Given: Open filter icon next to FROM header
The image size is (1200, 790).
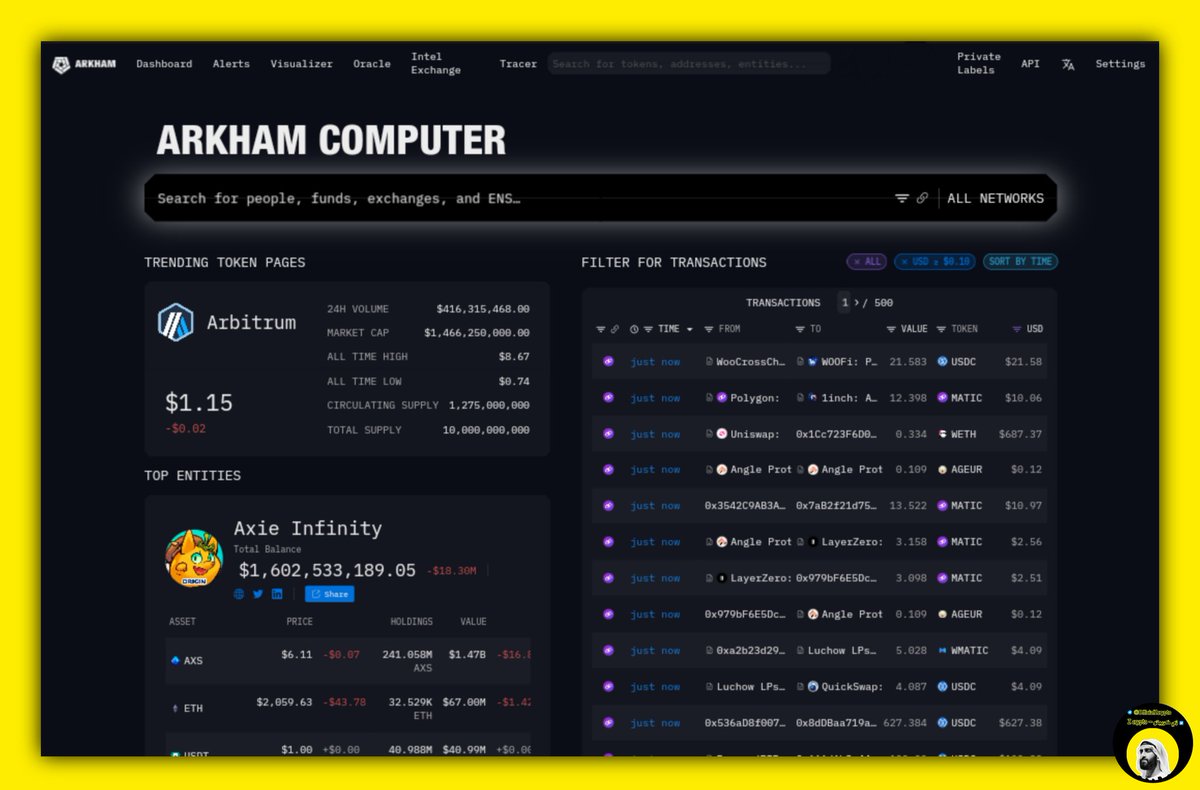Looking at the screenshot, I should pyautogui.click(x=709, y=329).
